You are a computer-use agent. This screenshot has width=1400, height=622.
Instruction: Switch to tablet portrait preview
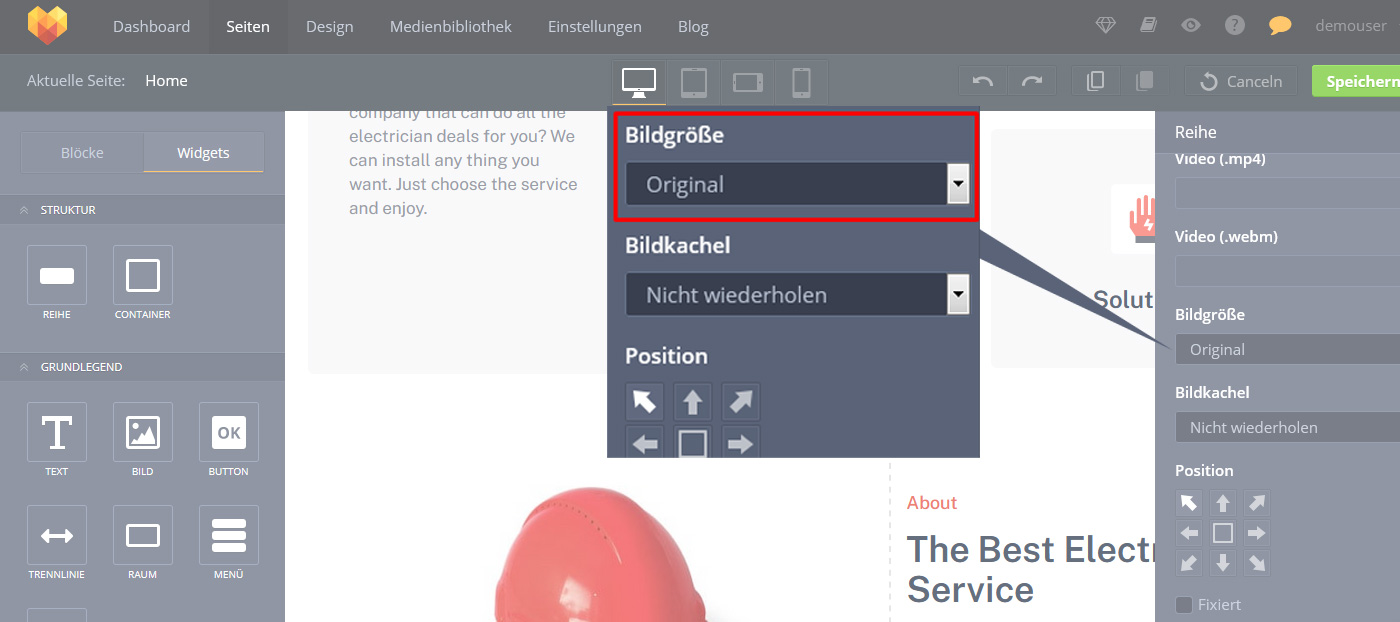pyautogui.click(x=694, y=82)
